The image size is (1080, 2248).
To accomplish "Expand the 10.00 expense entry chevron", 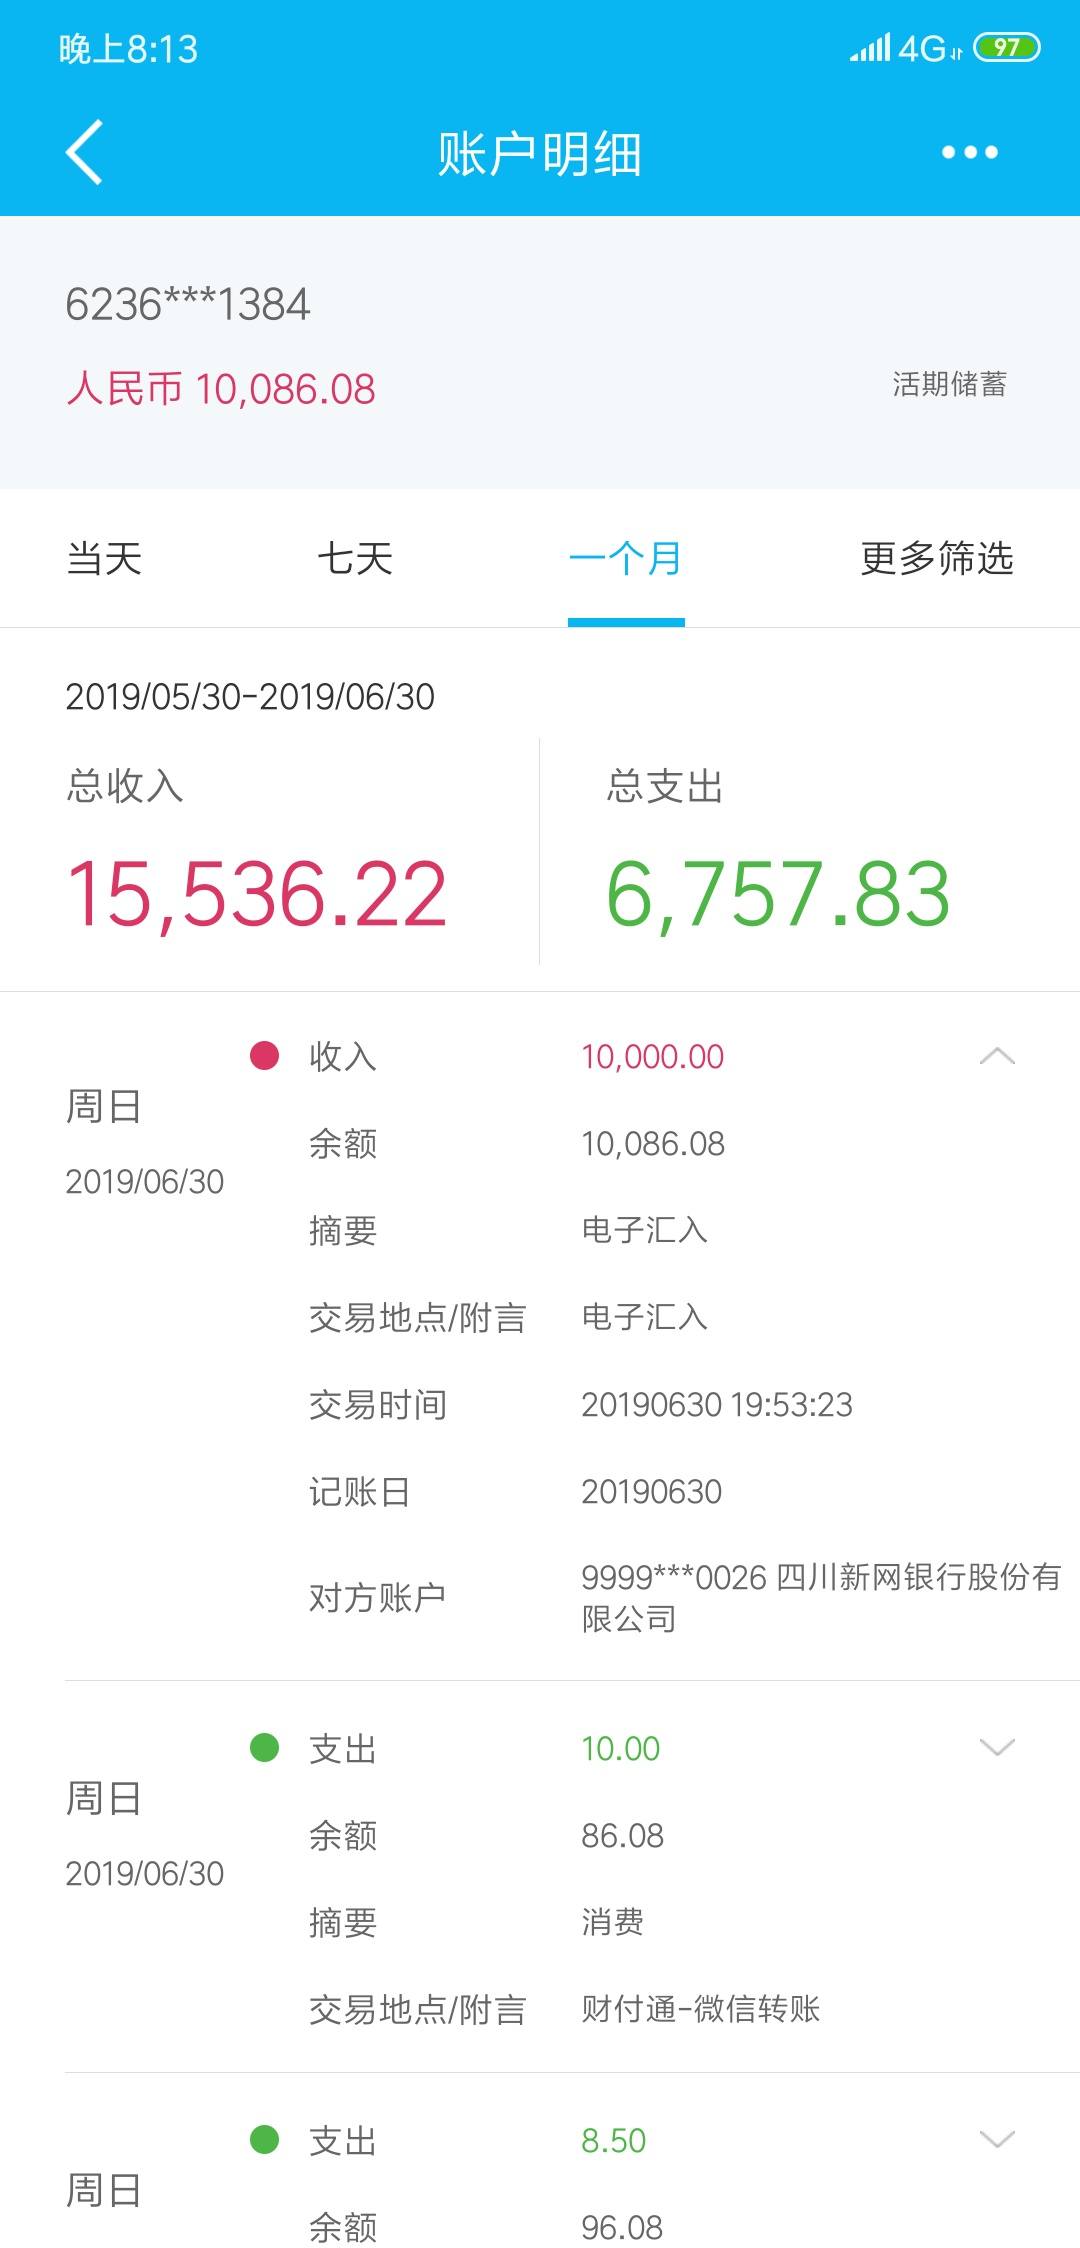I will [997, 1747].
